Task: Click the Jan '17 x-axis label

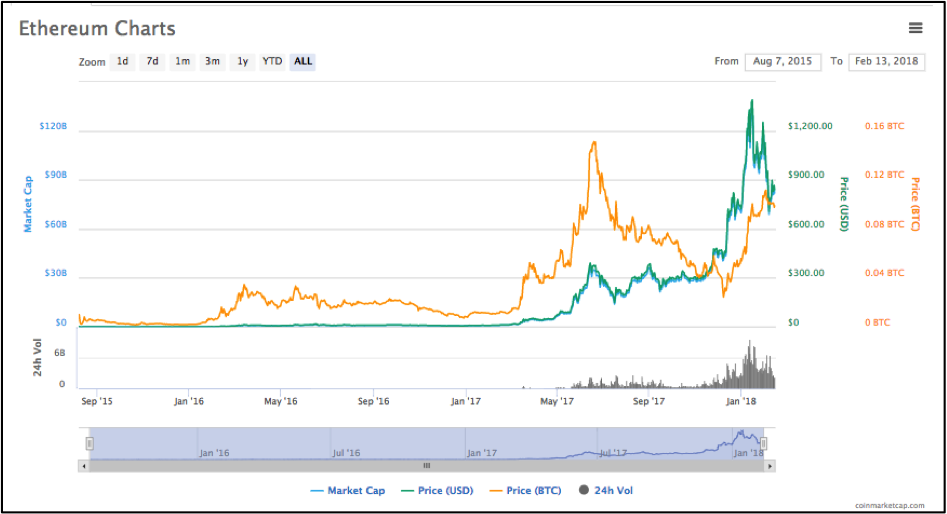Action: 466,402
